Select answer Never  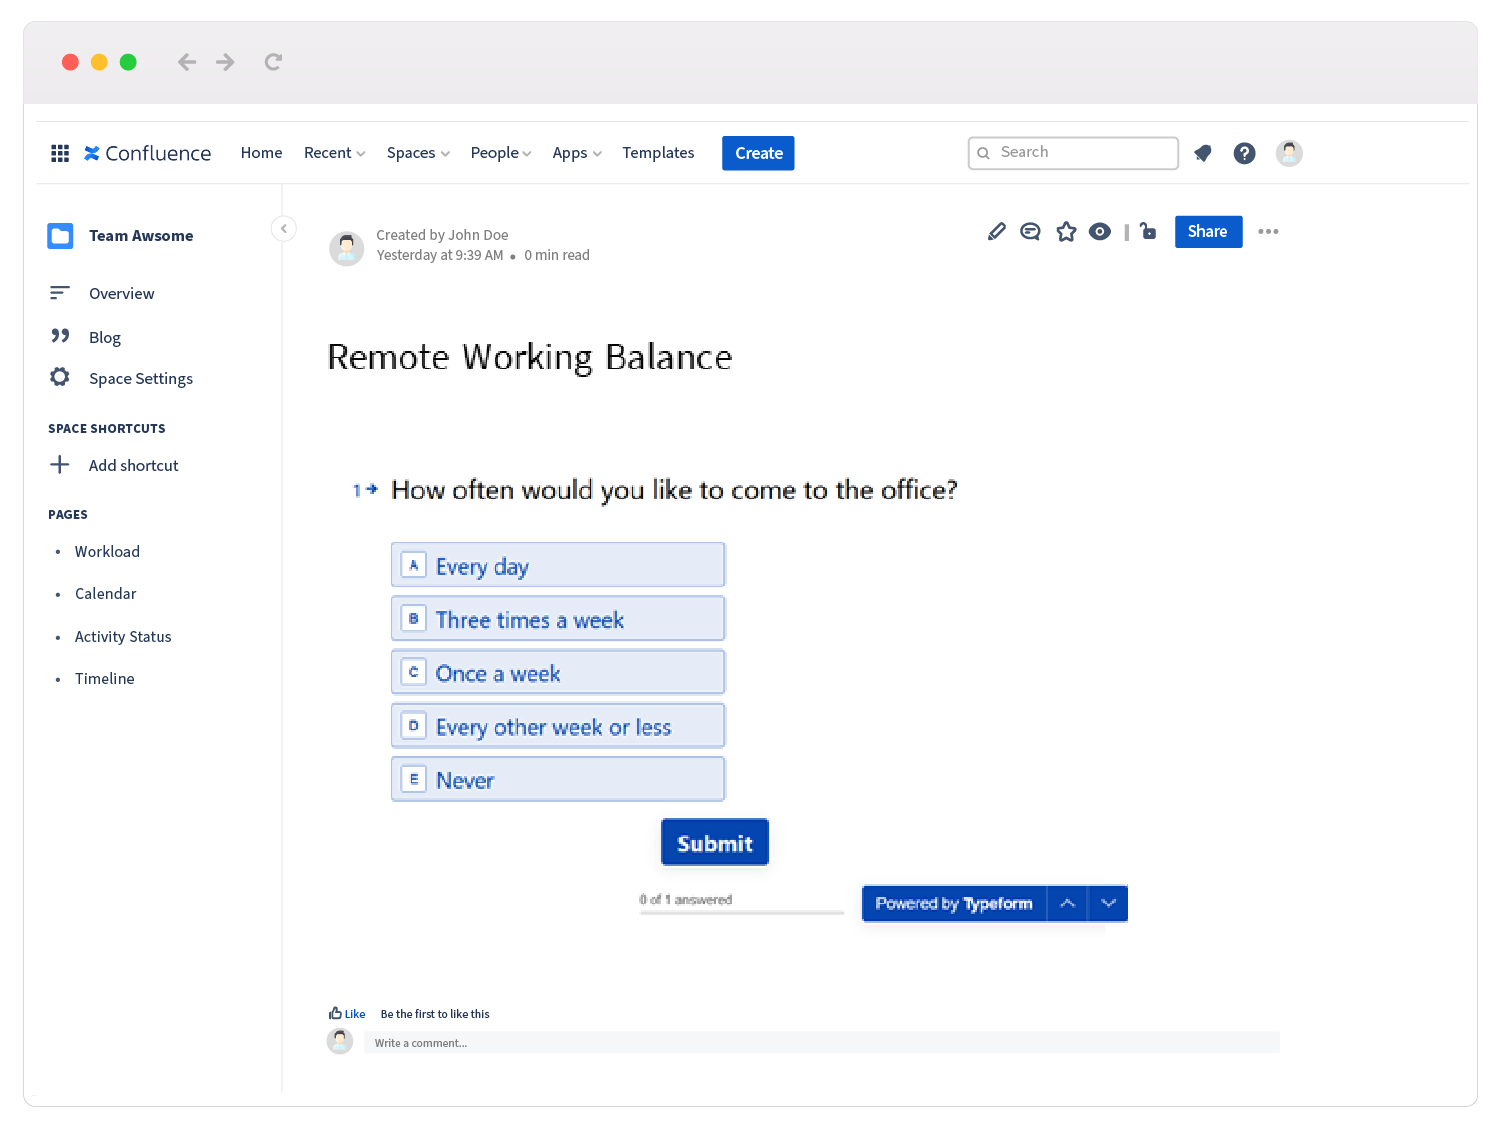tap(558, 779)
